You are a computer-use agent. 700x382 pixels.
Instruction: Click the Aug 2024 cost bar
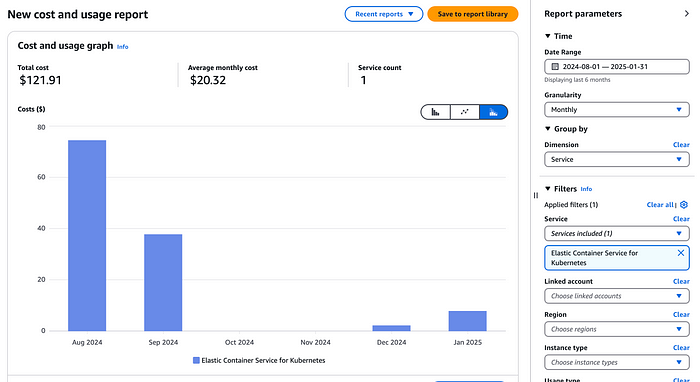87,236
